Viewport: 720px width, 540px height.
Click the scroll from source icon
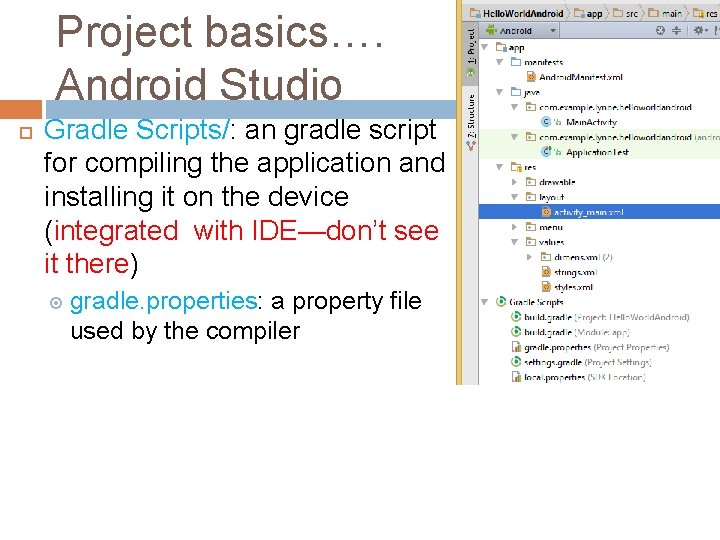pyautogui.click(x=660, y=30)
